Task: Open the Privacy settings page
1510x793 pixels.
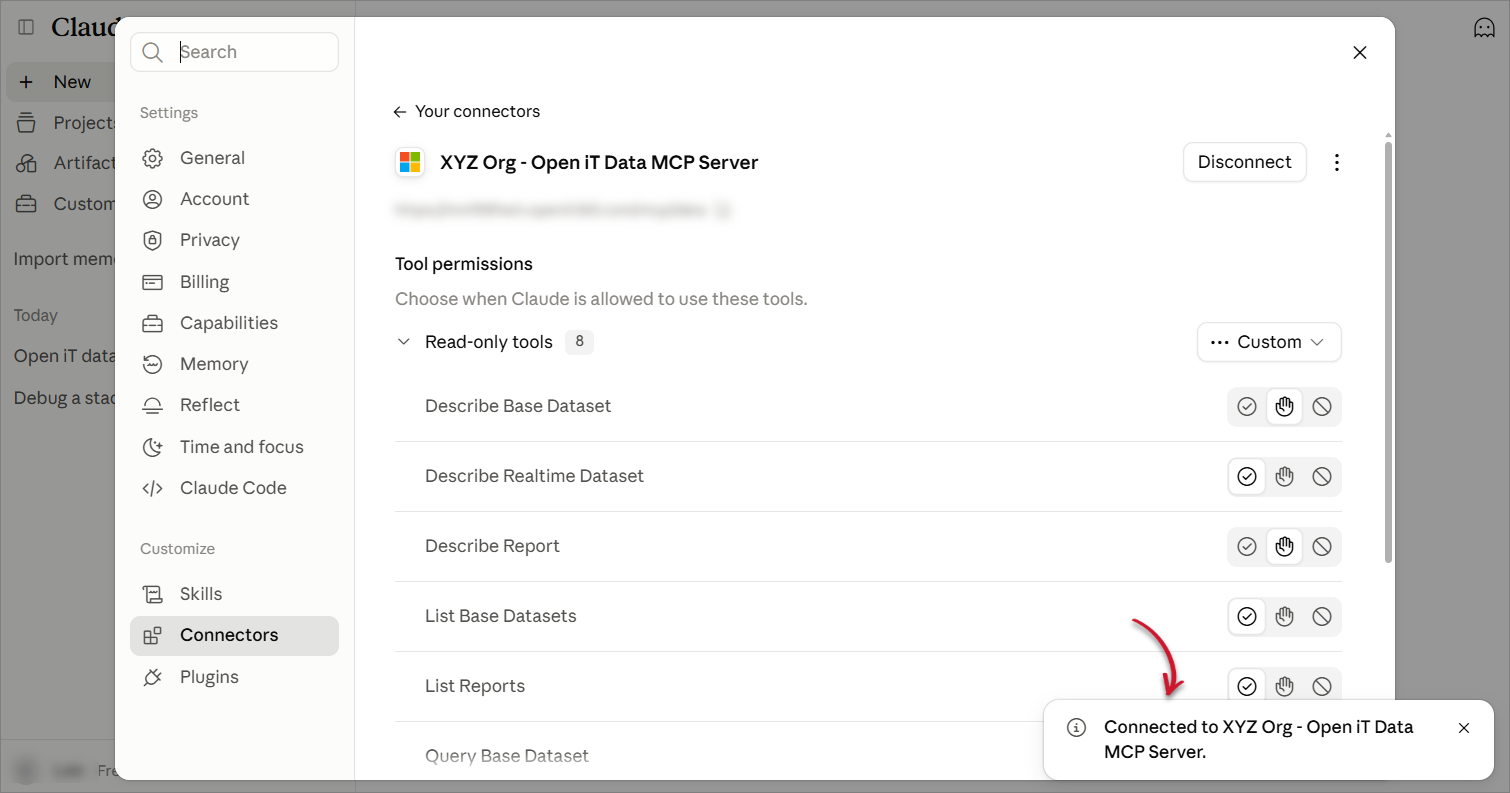Action: pyautogui.click(x=234, y=240)
